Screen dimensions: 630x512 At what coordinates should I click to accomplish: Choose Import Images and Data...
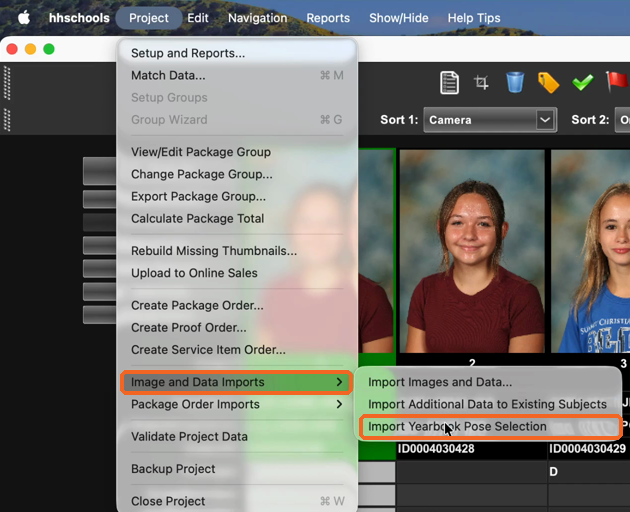pos(489,382)
